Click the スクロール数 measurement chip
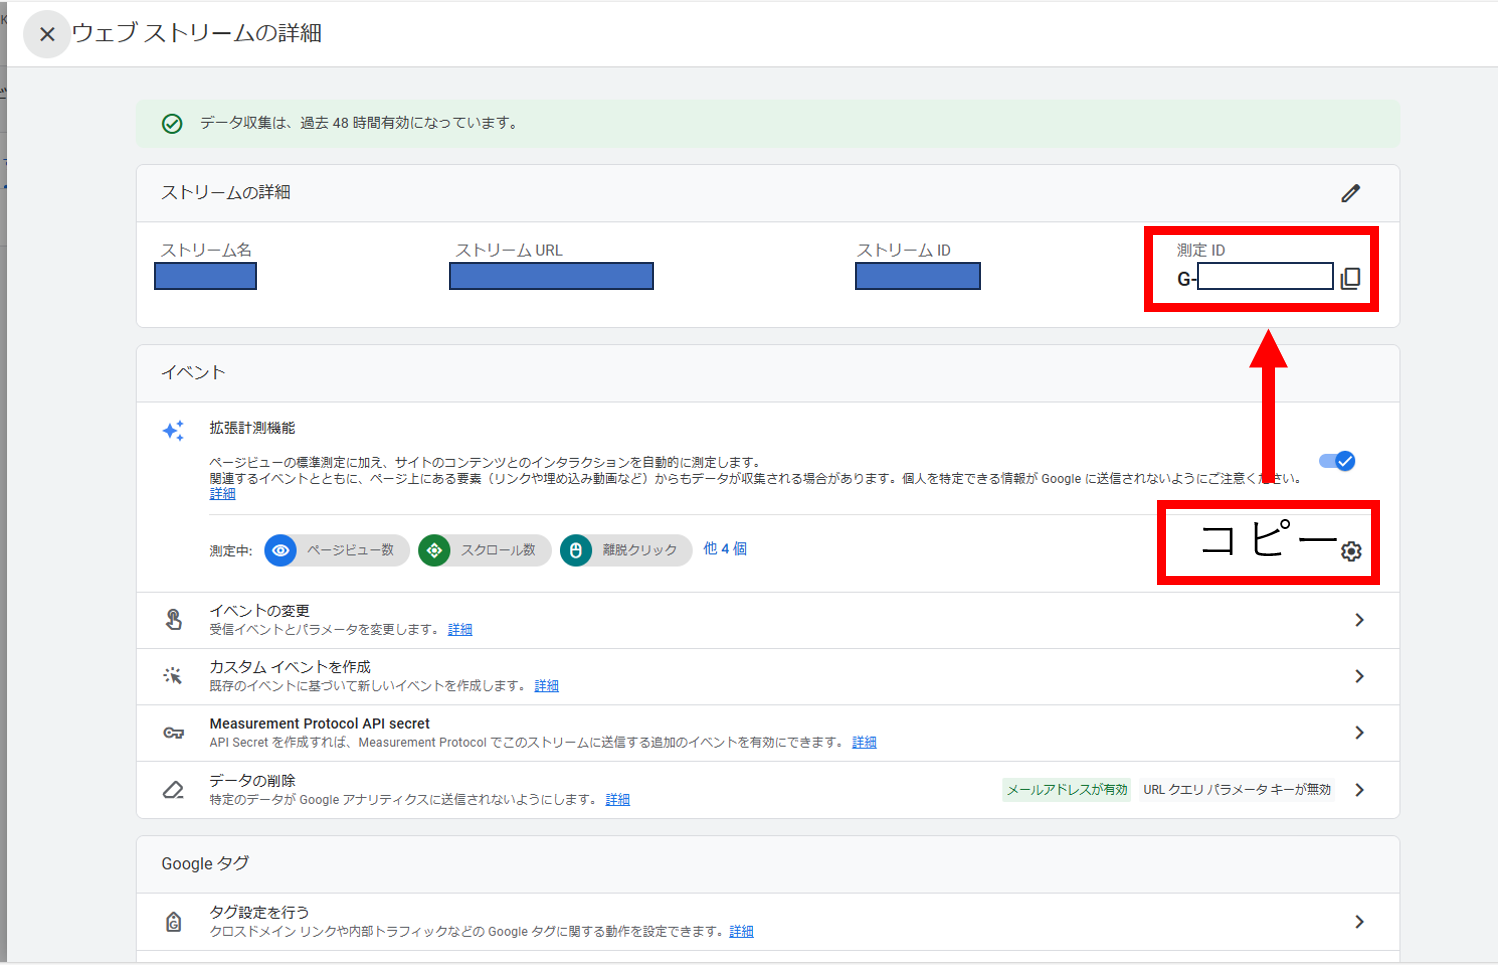Viewport: 1498px width, 965px height. (x=485, y=550)
